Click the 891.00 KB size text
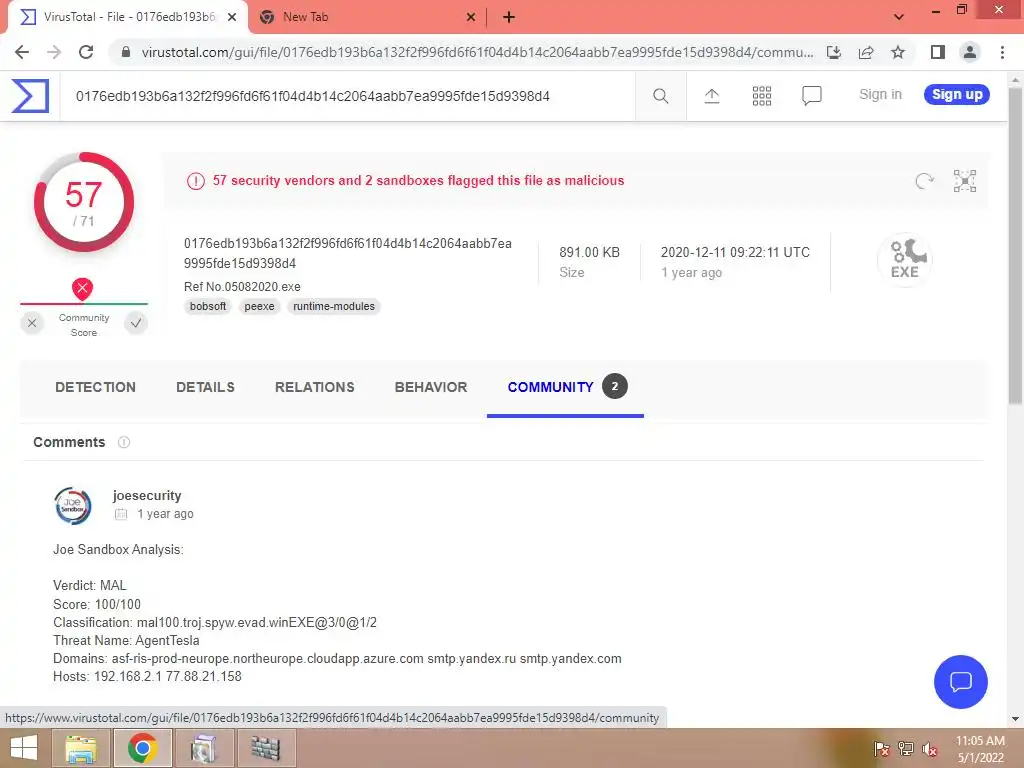Image resolution: width=1024 pixels, height=768 pixels. pos(589,252)
